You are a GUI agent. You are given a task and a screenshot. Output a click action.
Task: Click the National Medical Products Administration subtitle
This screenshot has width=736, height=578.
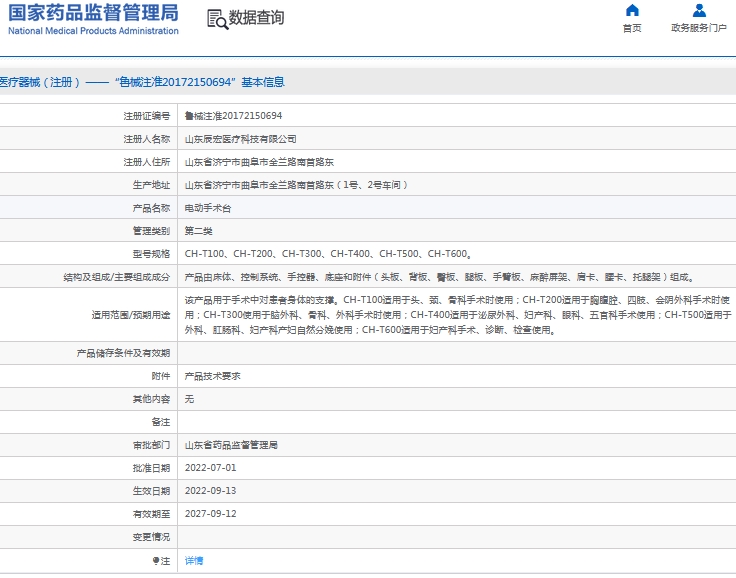tap(93, 31)
